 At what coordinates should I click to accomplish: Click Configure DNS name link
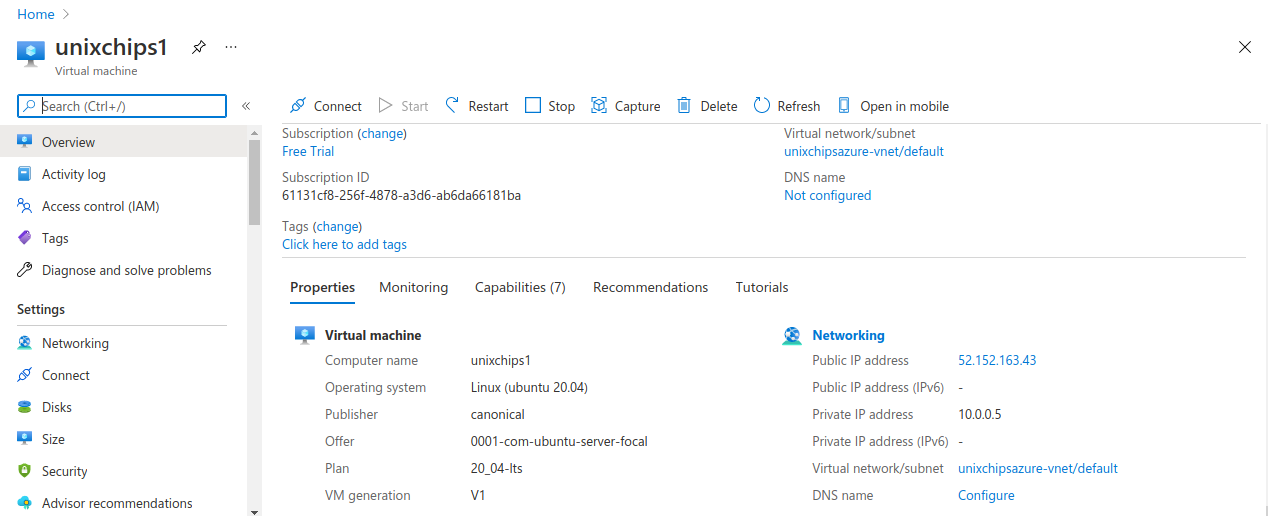click(x=986, y=495)
